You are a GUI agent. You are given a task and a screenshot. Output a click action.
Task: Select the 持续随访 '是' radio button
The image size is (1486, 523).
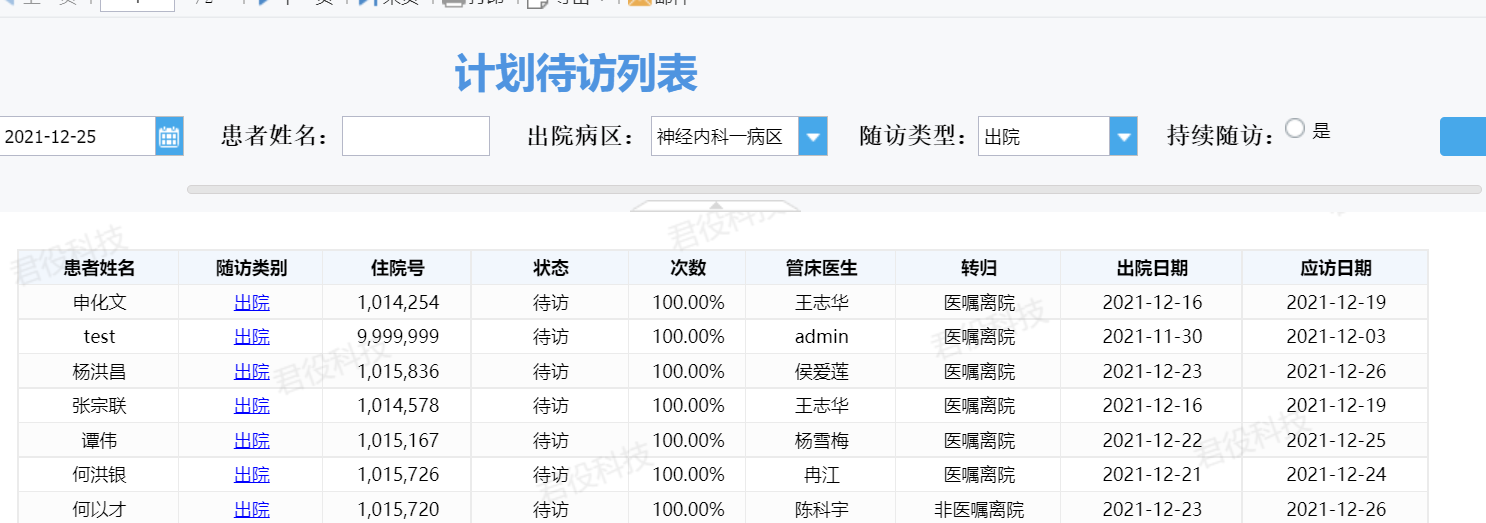(x=1295, y=128)
